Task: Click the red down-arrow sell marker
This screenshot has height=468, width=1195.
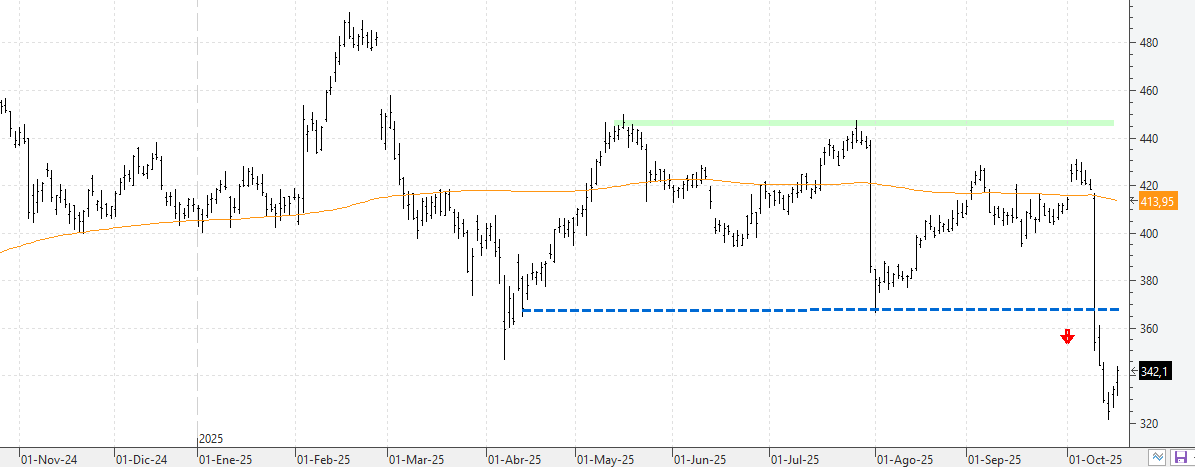Action: coord(1067,337)
